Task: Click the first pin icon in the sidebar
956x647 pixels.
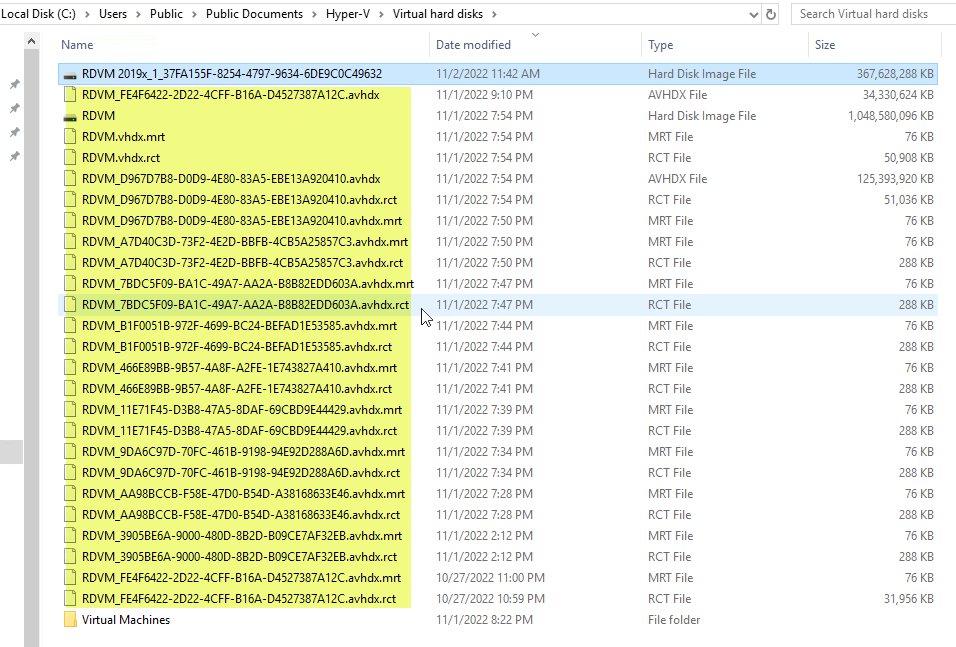Action: (x=15, y=84)
